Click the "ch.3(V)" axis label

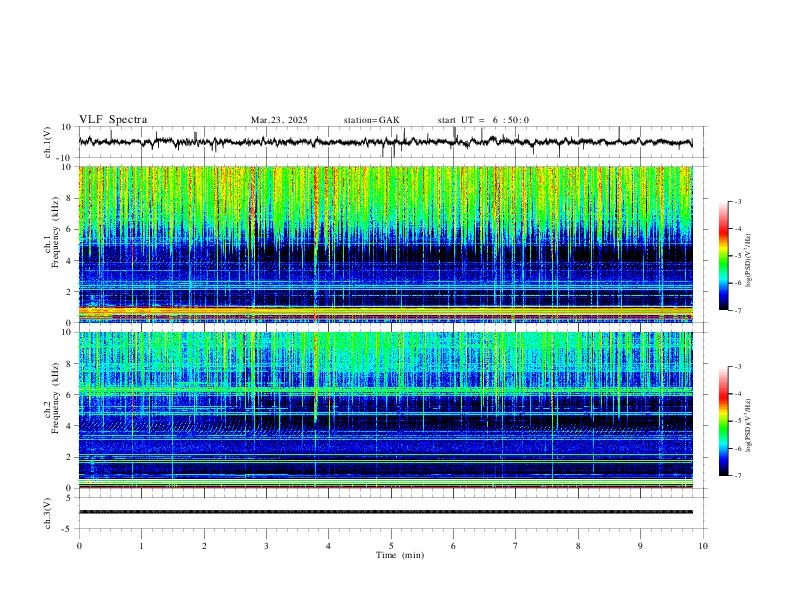[x=48, y=513]
